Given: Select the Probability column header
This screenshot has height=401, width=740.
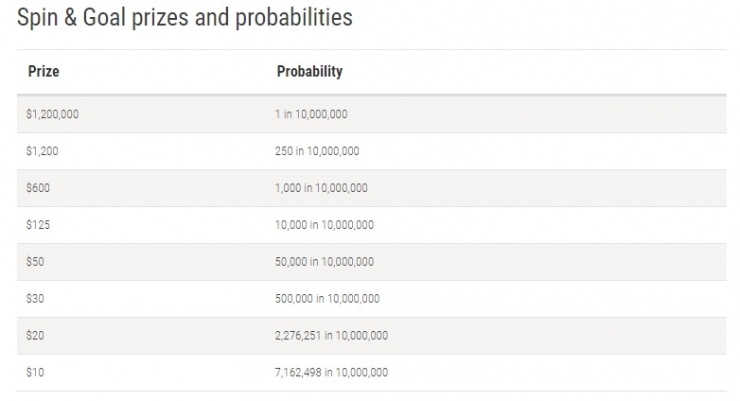Looking at the screenshot, I should pos(310,71).
